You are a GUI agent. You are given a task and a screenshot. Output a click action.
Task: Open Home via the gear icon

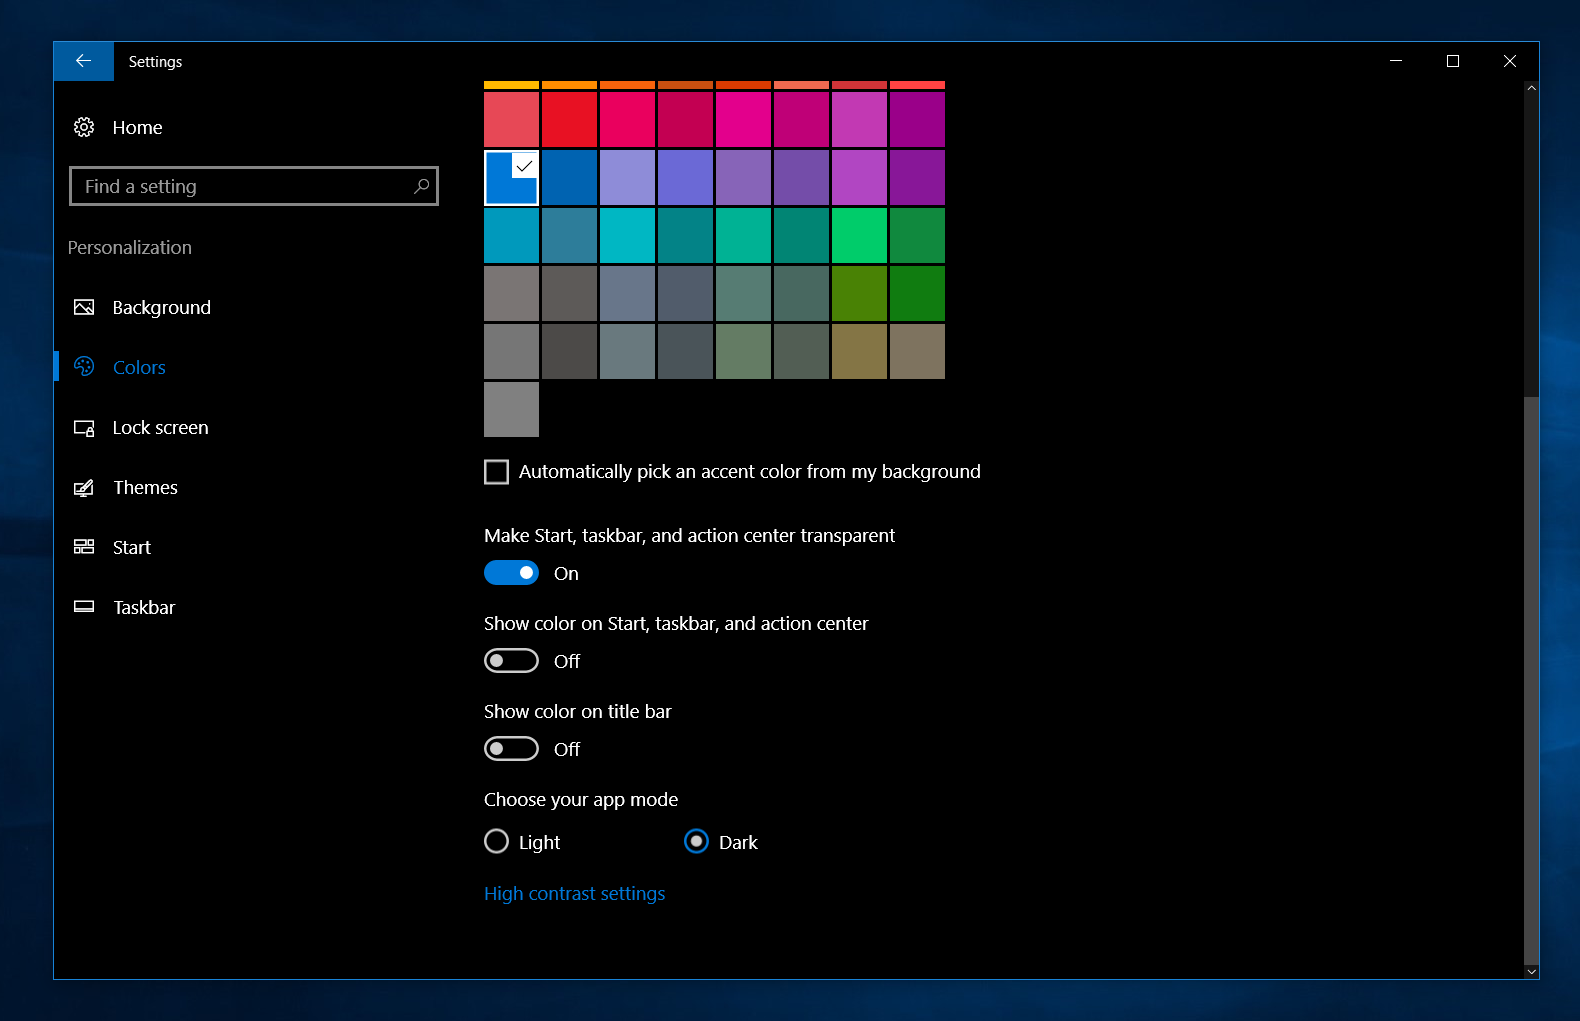84,127
